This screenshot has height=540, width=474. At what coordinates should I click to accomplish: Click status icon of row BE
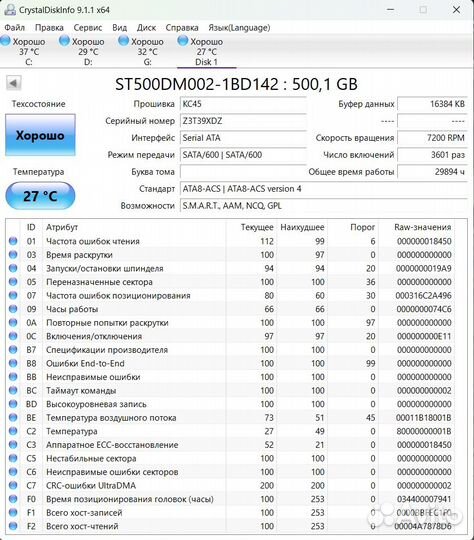click(13, 417)
